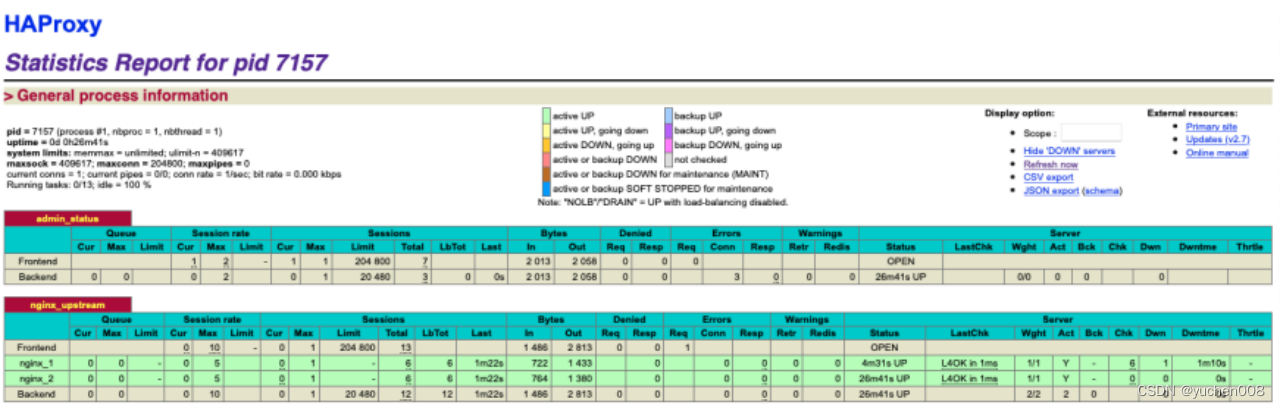The height and width of the screenshot is (408, 1280).
Task: Focus the Scope input field
Action: tap(1092, 132)
